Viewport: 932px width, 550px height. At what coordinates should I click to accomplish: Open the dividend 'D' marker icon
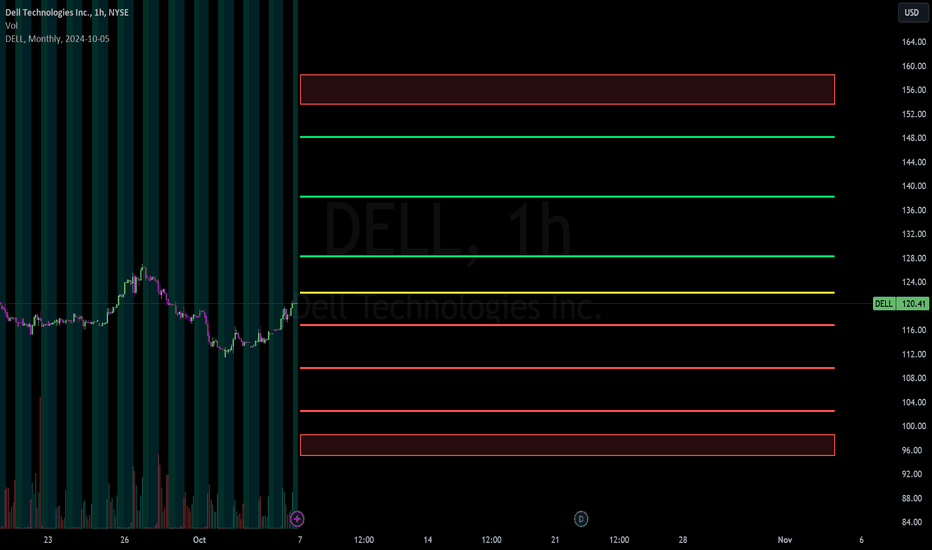click(x=581, y=519)
